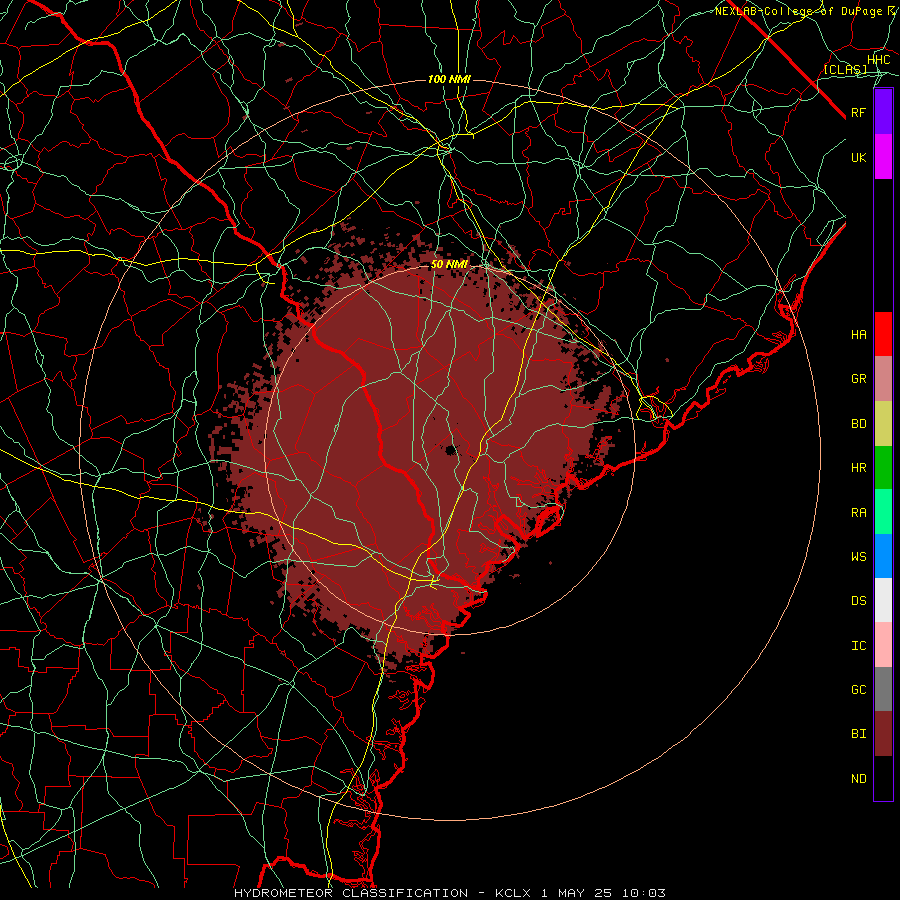Viewport: 900px width, 900px height.
Task: Click the 10:03 timestamp
Action: [x=643, y=893]
